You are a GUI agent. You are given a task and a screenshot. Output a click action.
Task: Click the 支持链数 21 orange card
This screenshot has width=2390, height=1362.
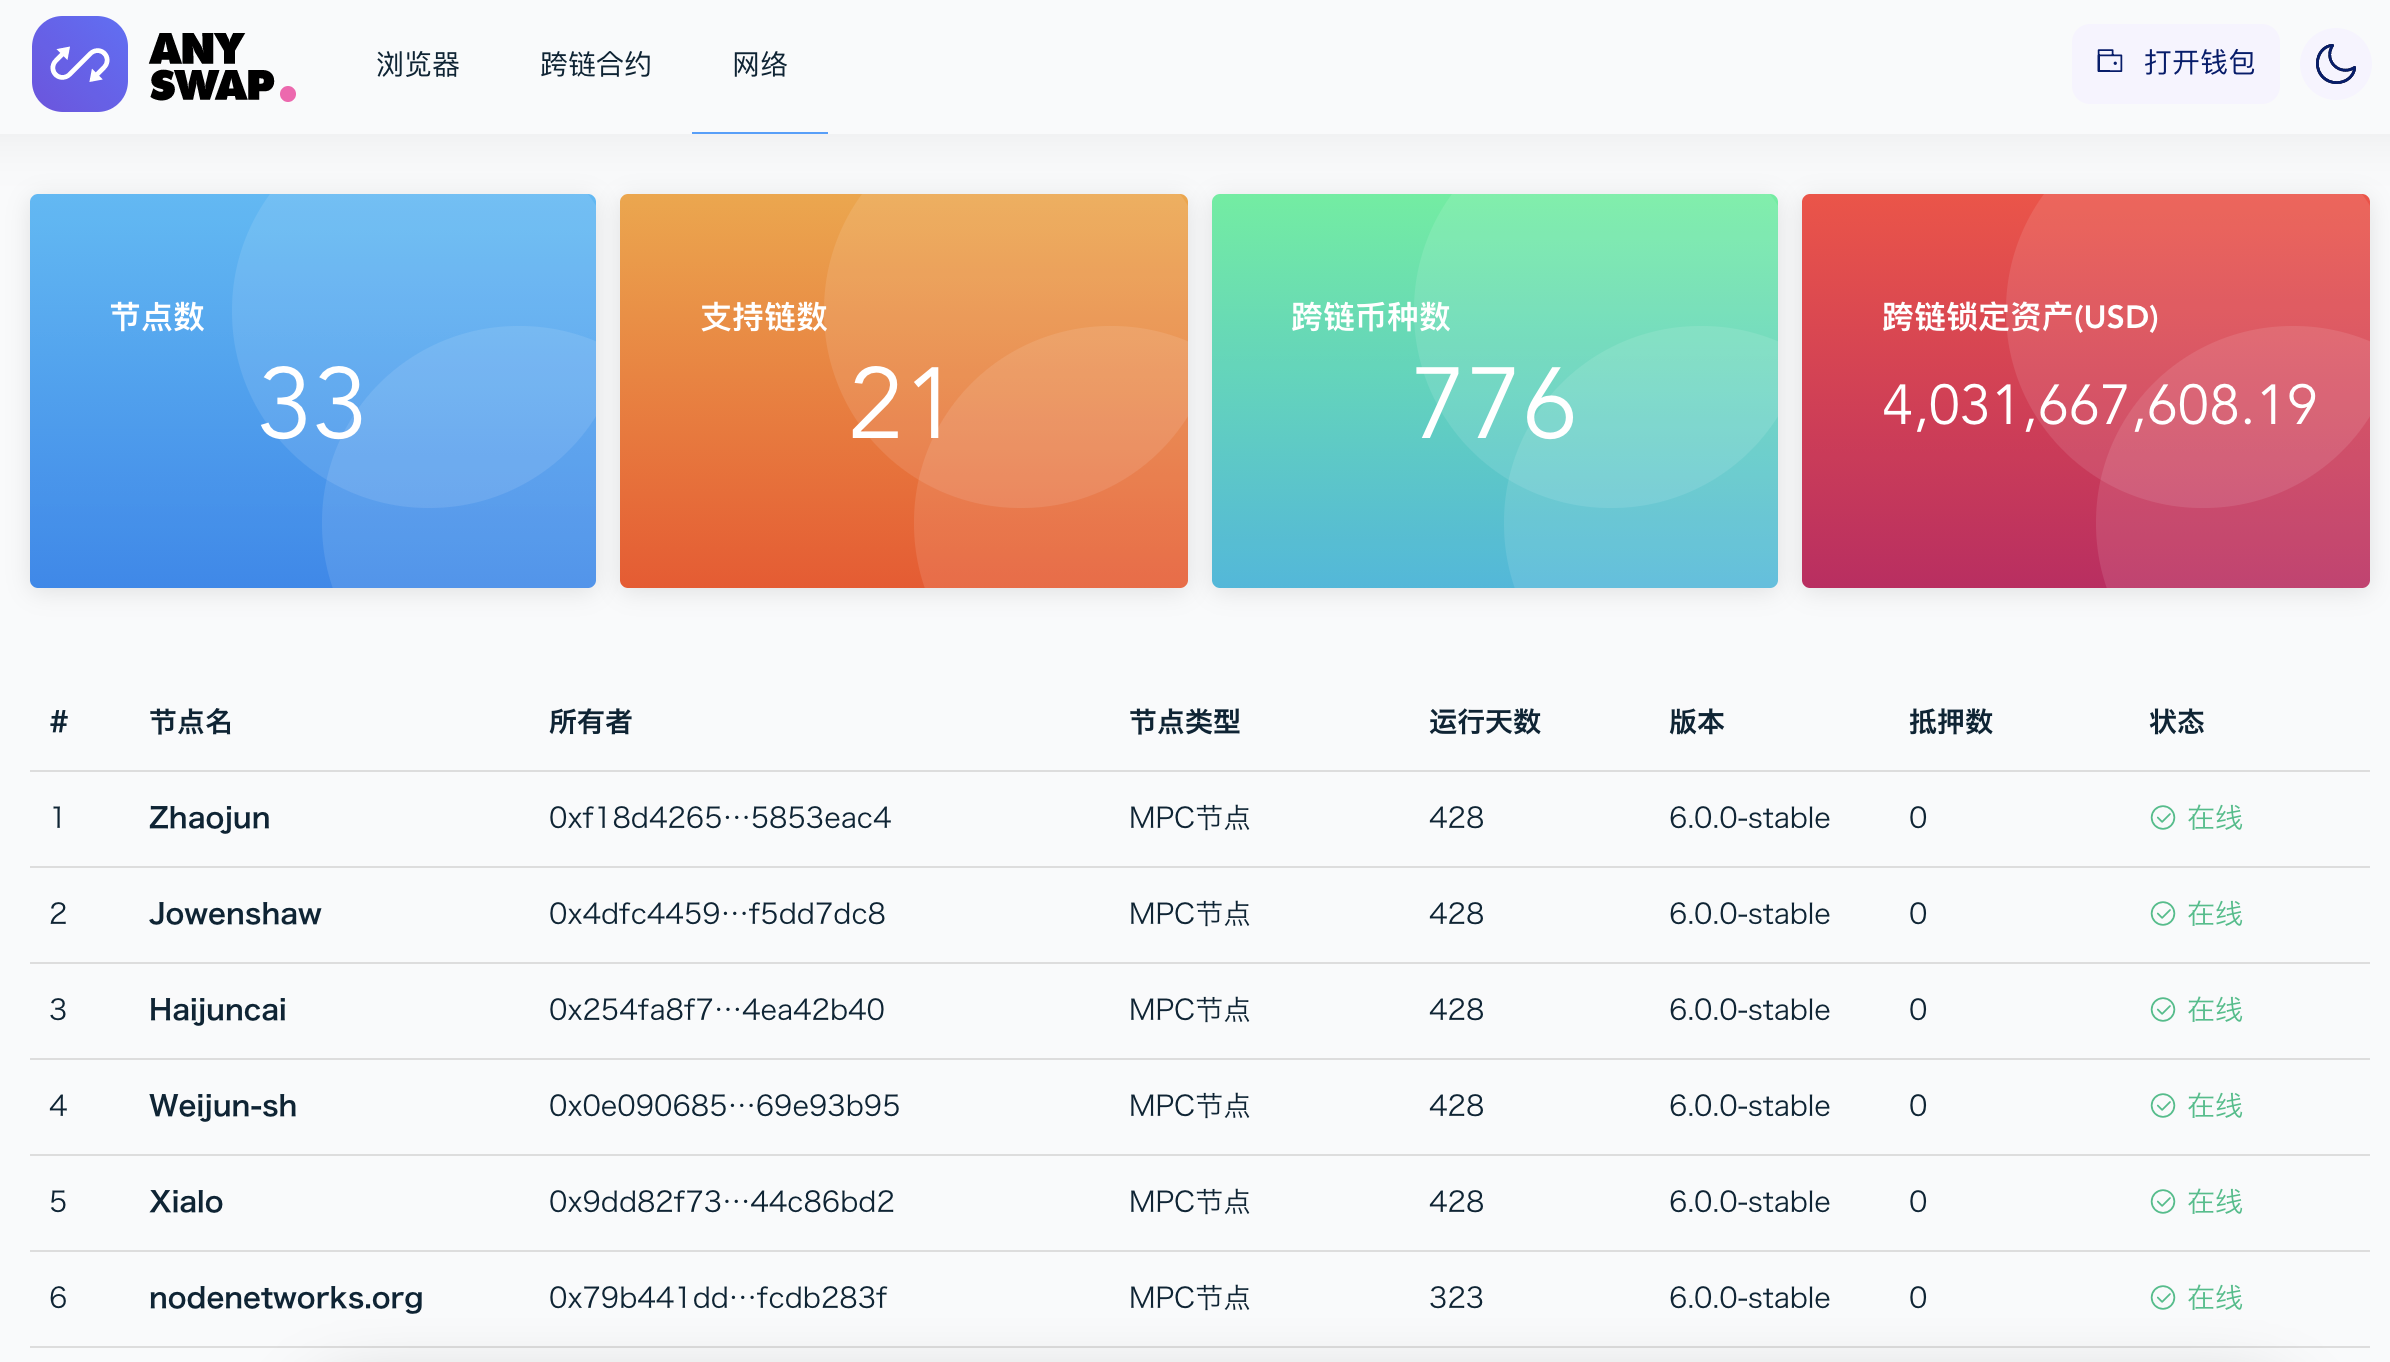903,391
